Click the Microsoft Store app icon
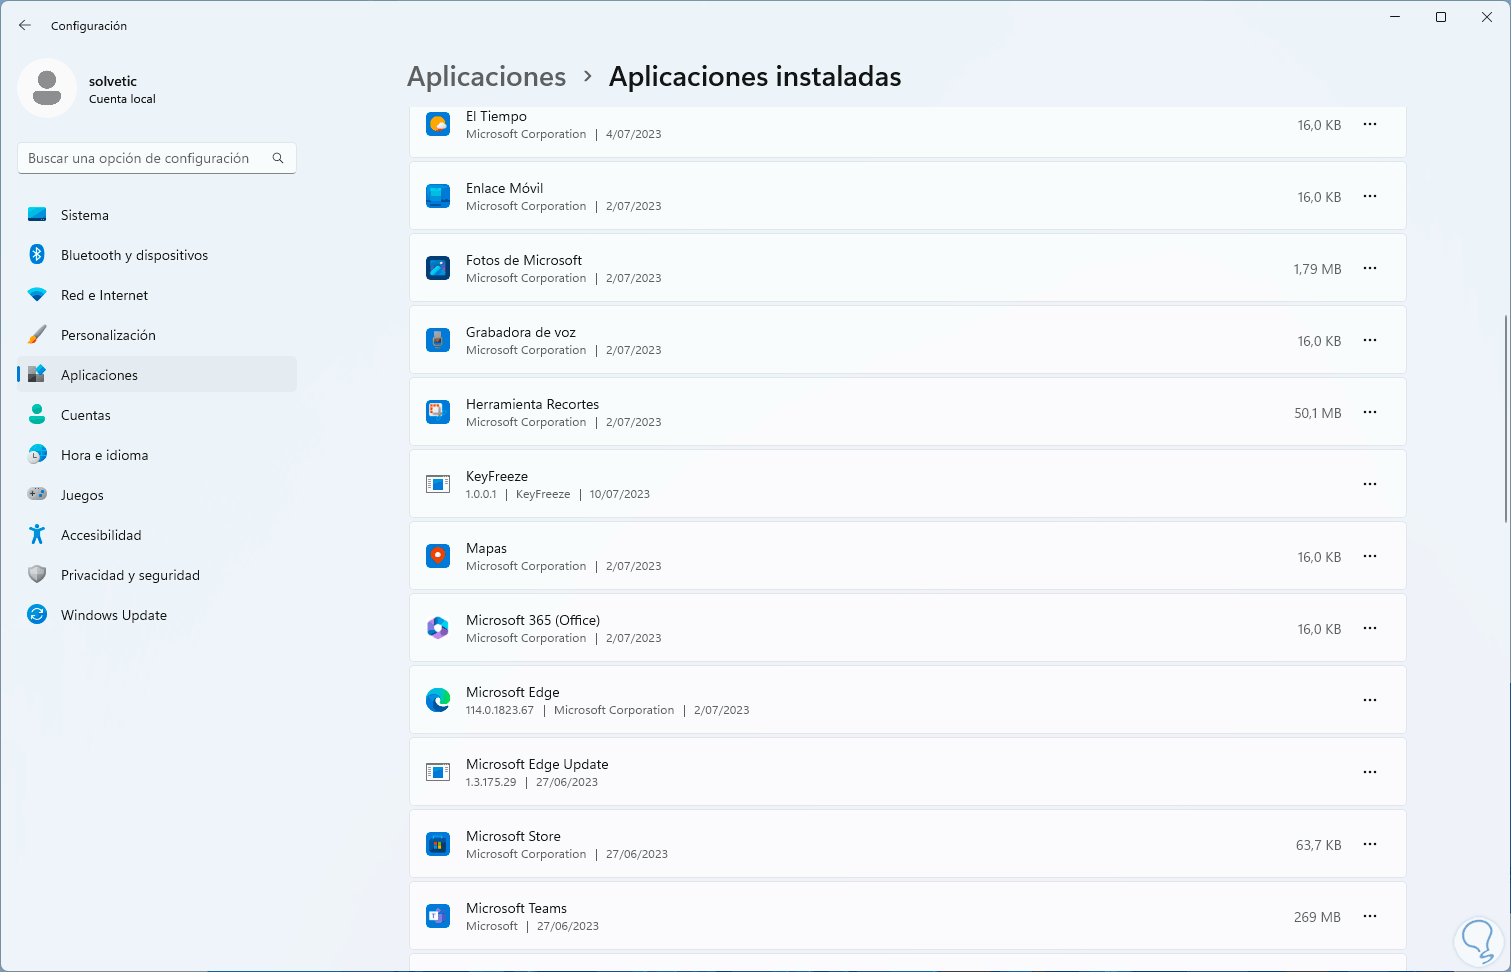The width and height of the screenshot is (1511, 972). point(438,844)
